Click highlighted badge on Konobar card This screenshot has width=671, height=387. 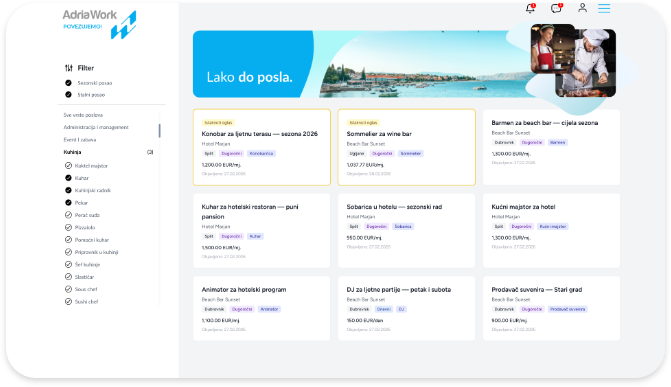218,123
